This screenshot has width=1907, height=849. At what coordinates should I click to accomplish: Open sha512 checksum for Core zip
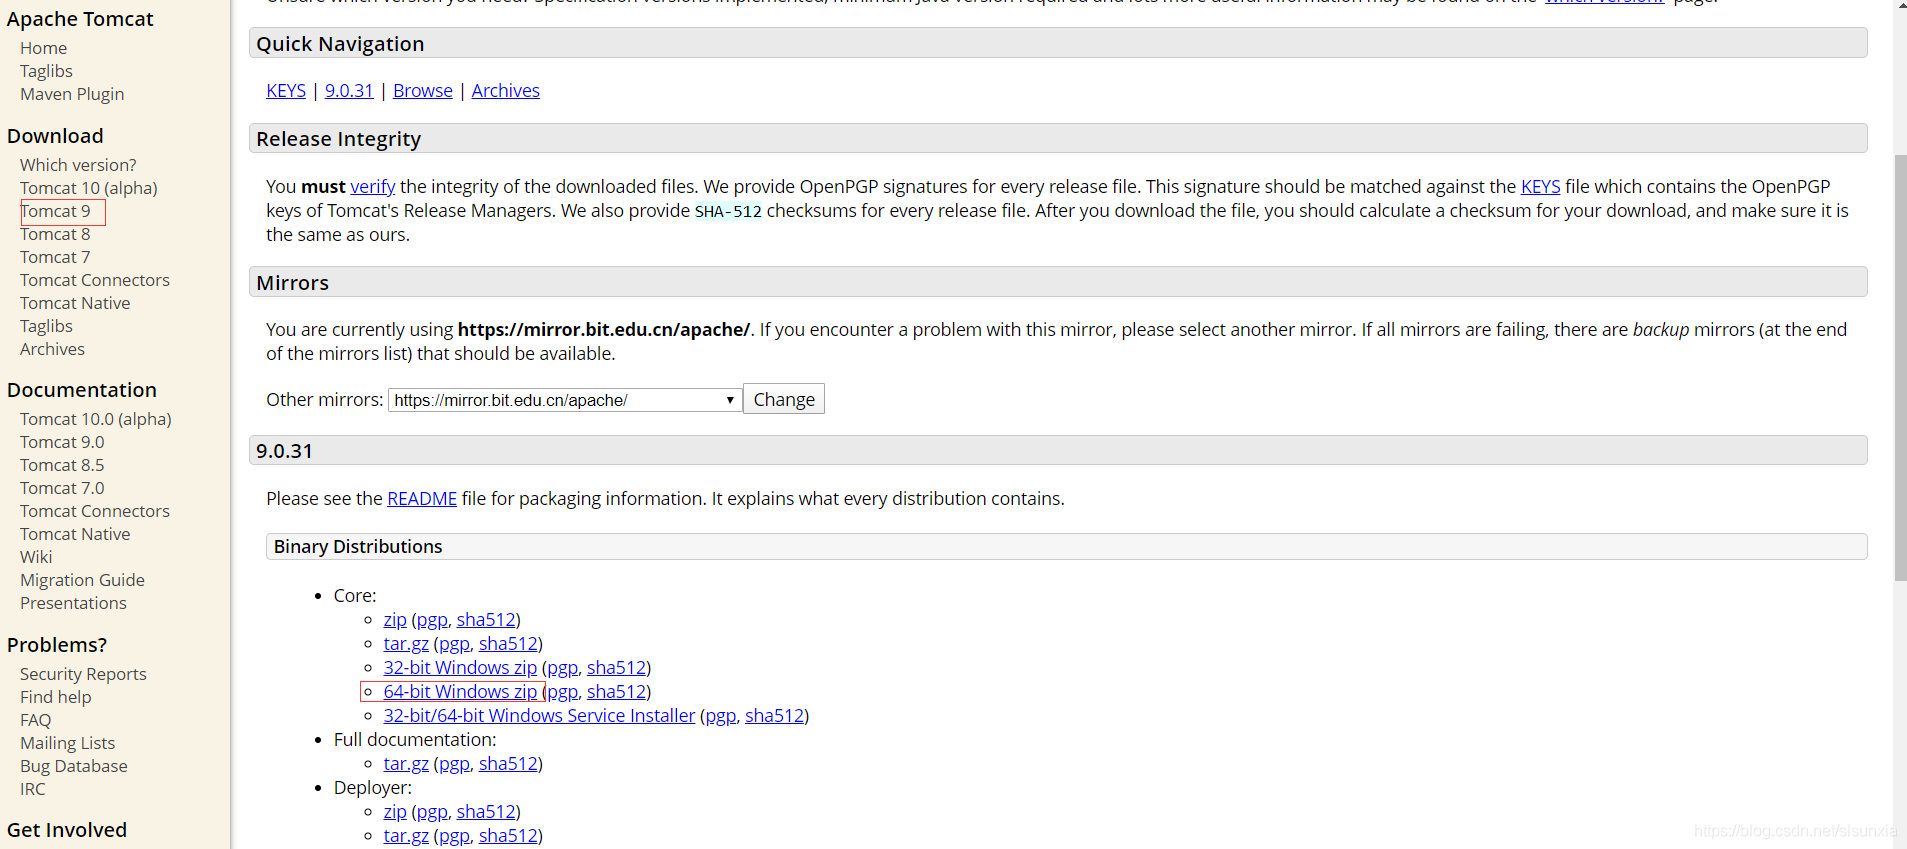coord(486,620)
